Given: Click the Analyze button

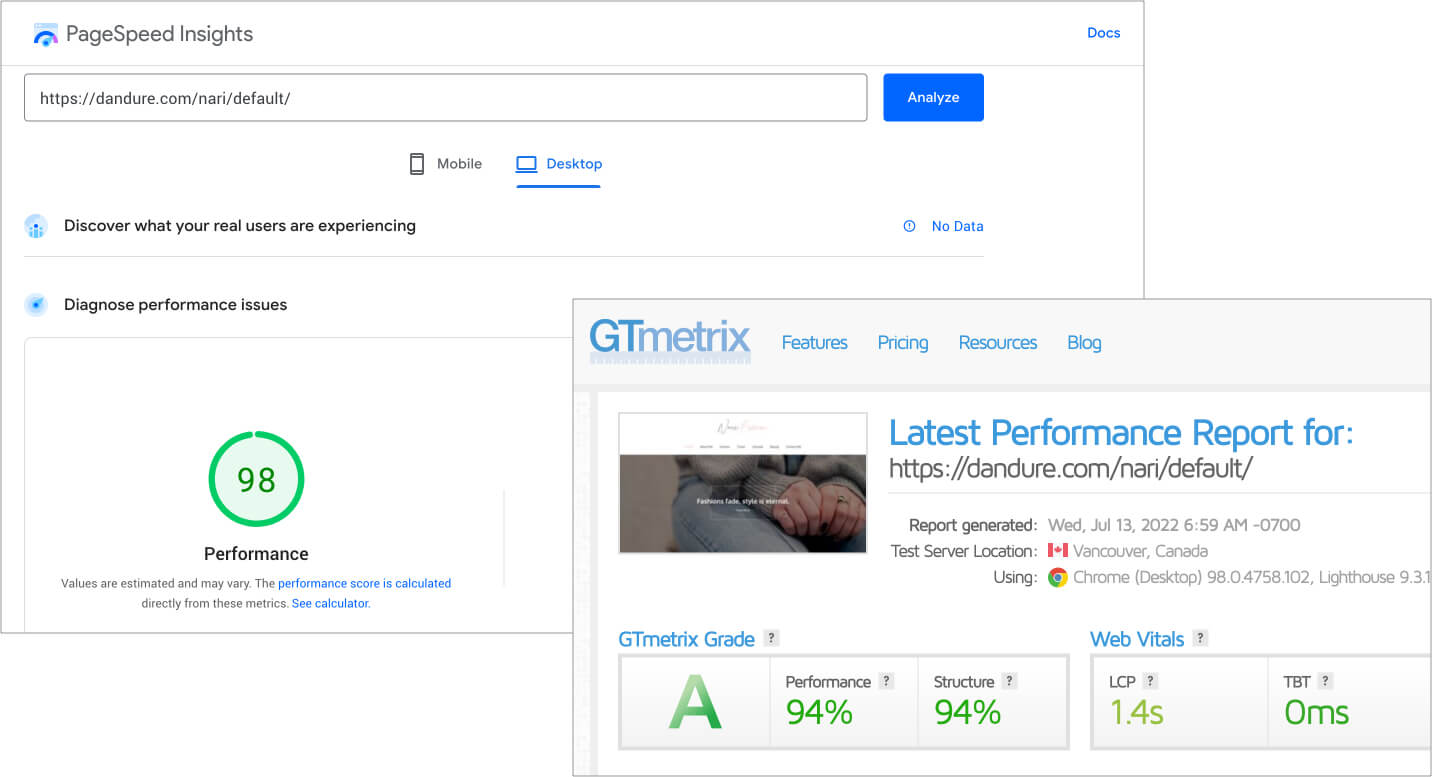Looking at the screenshot, I should pos(933,97).
